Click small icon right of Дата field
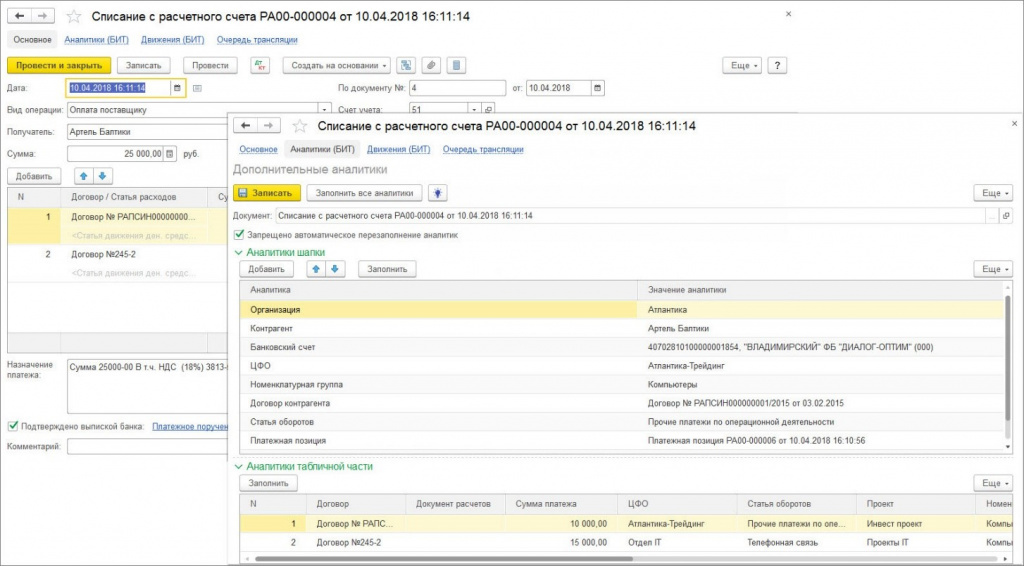Viewport: 1024px width, 566px height. point(197,88)
